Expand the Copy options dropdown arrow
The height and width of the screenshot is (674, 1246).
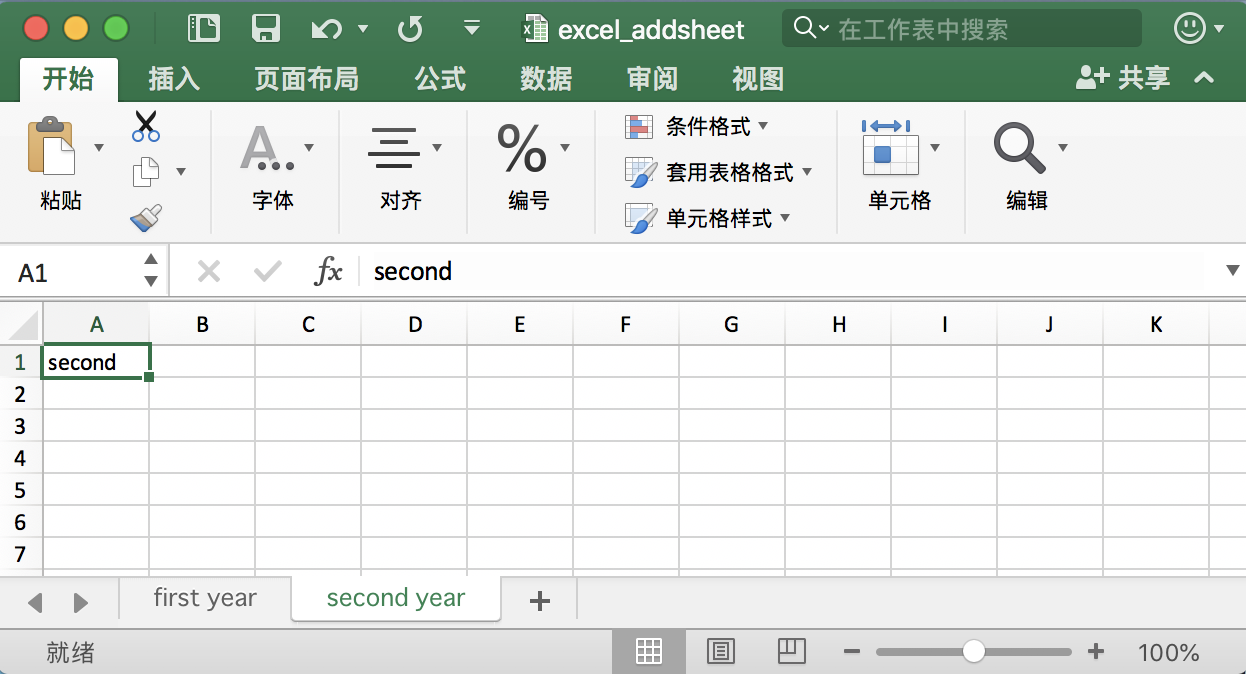pyautogui.click(x=181, y=172)
